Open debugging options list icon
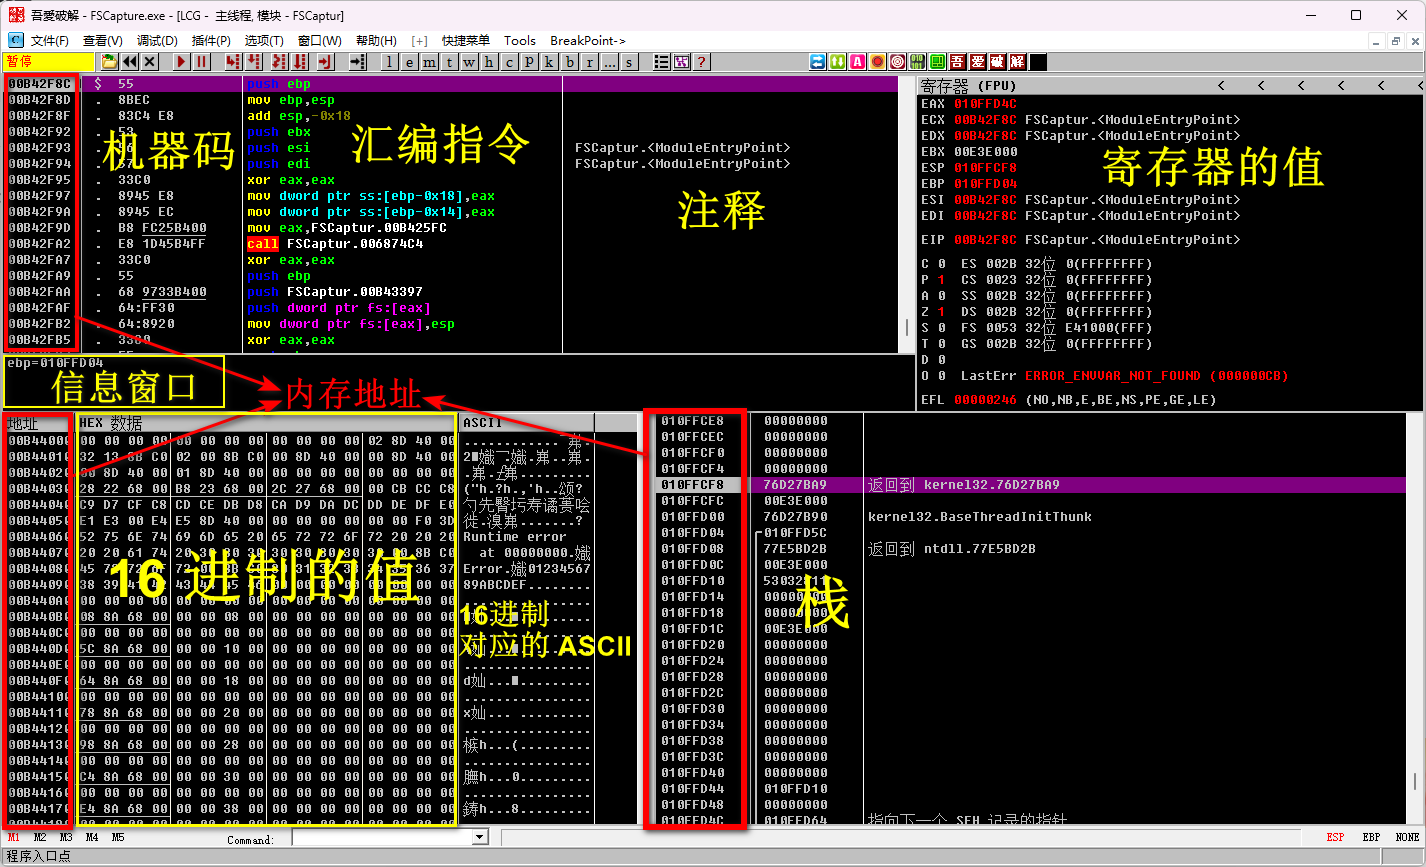Image resolution: width=1426 pixels, height=867 pixels. tap(661, 61)
